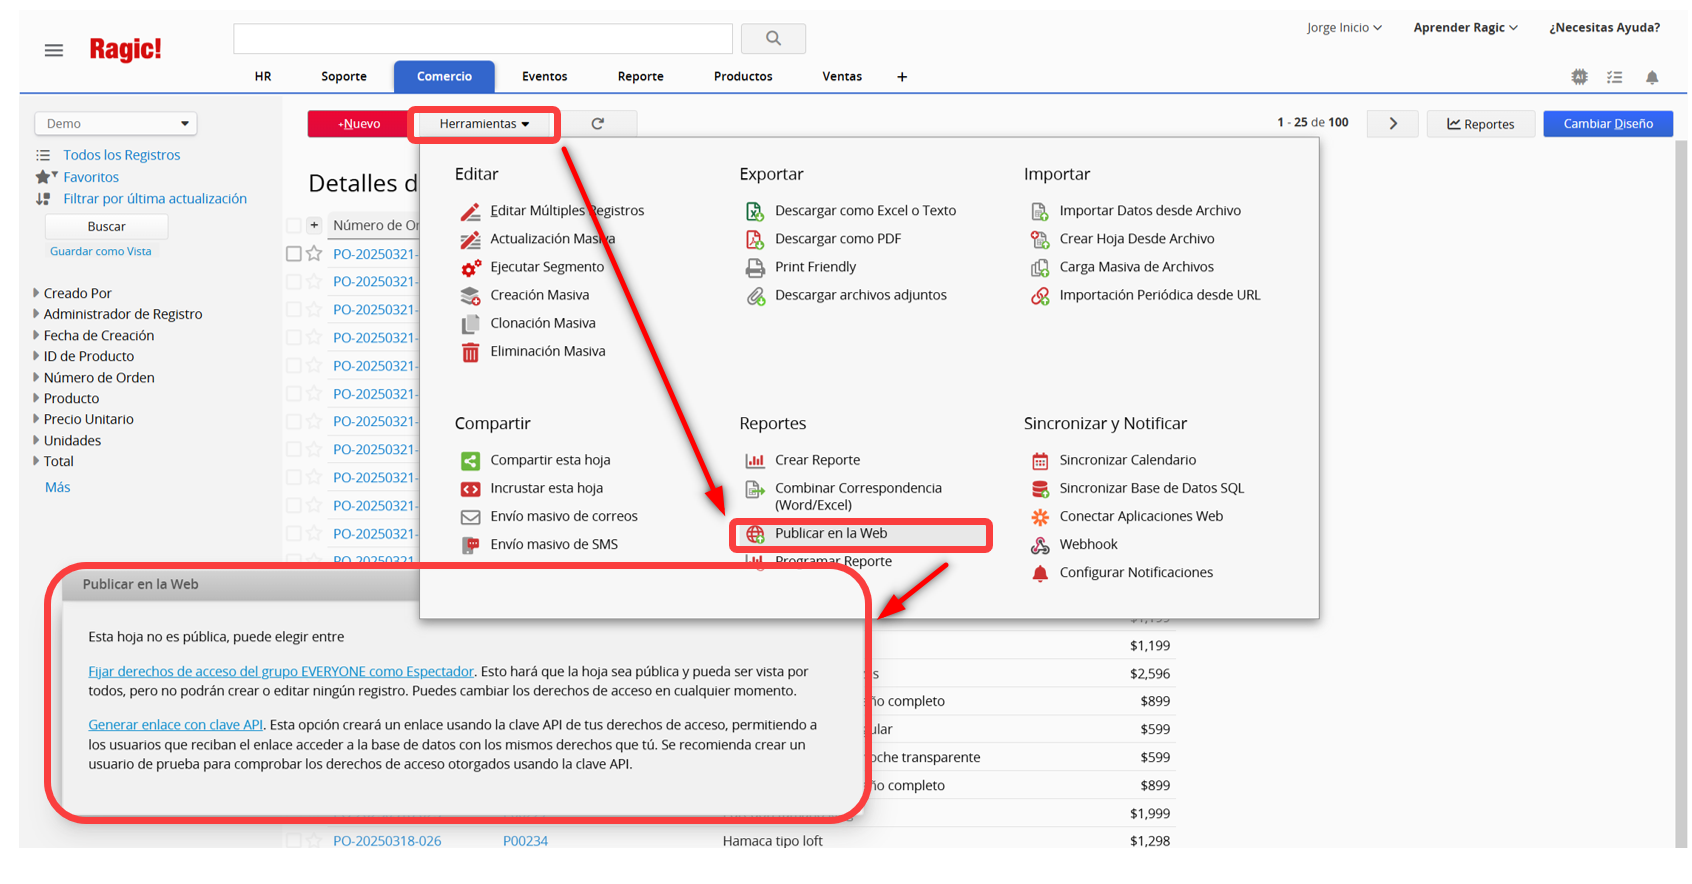1692x884 pixels.
Task: Click the Compartir esta hoja icon
Action: click(470, 460)
